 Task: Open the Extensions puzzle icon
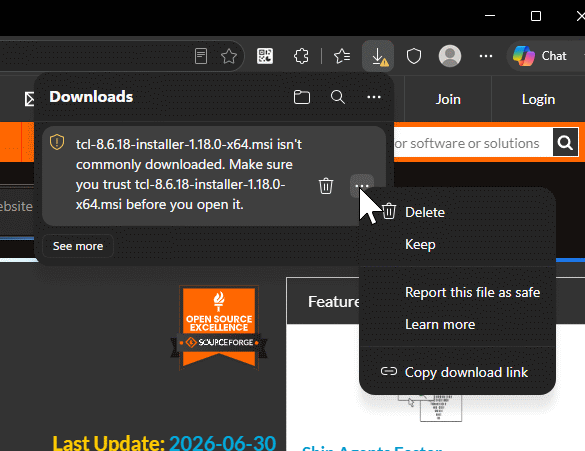tap(301, 56)
